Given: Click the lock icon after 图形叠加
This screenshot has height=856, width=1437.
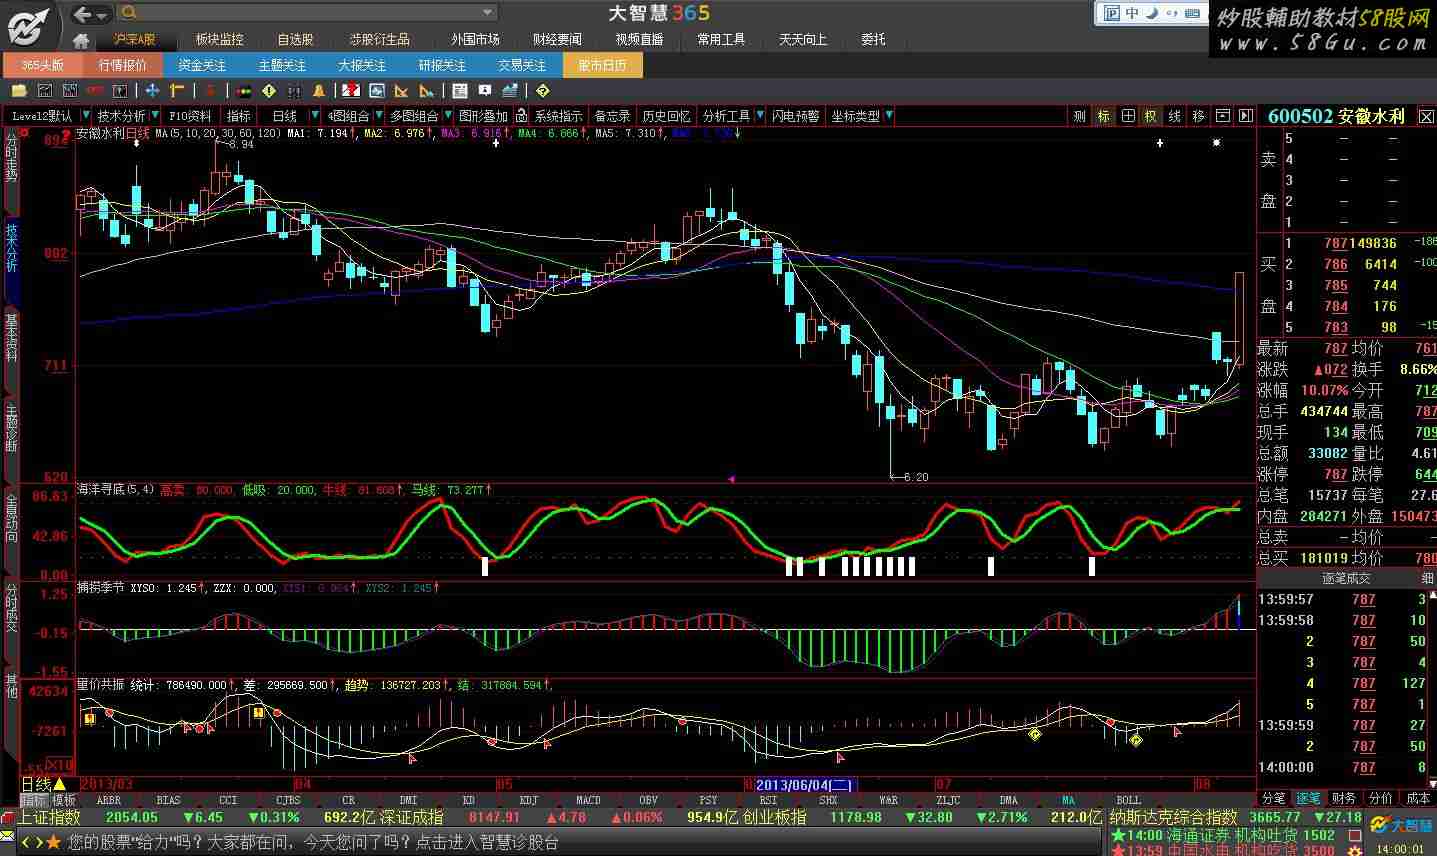Looking at the screenshot, I should point(521,116).
